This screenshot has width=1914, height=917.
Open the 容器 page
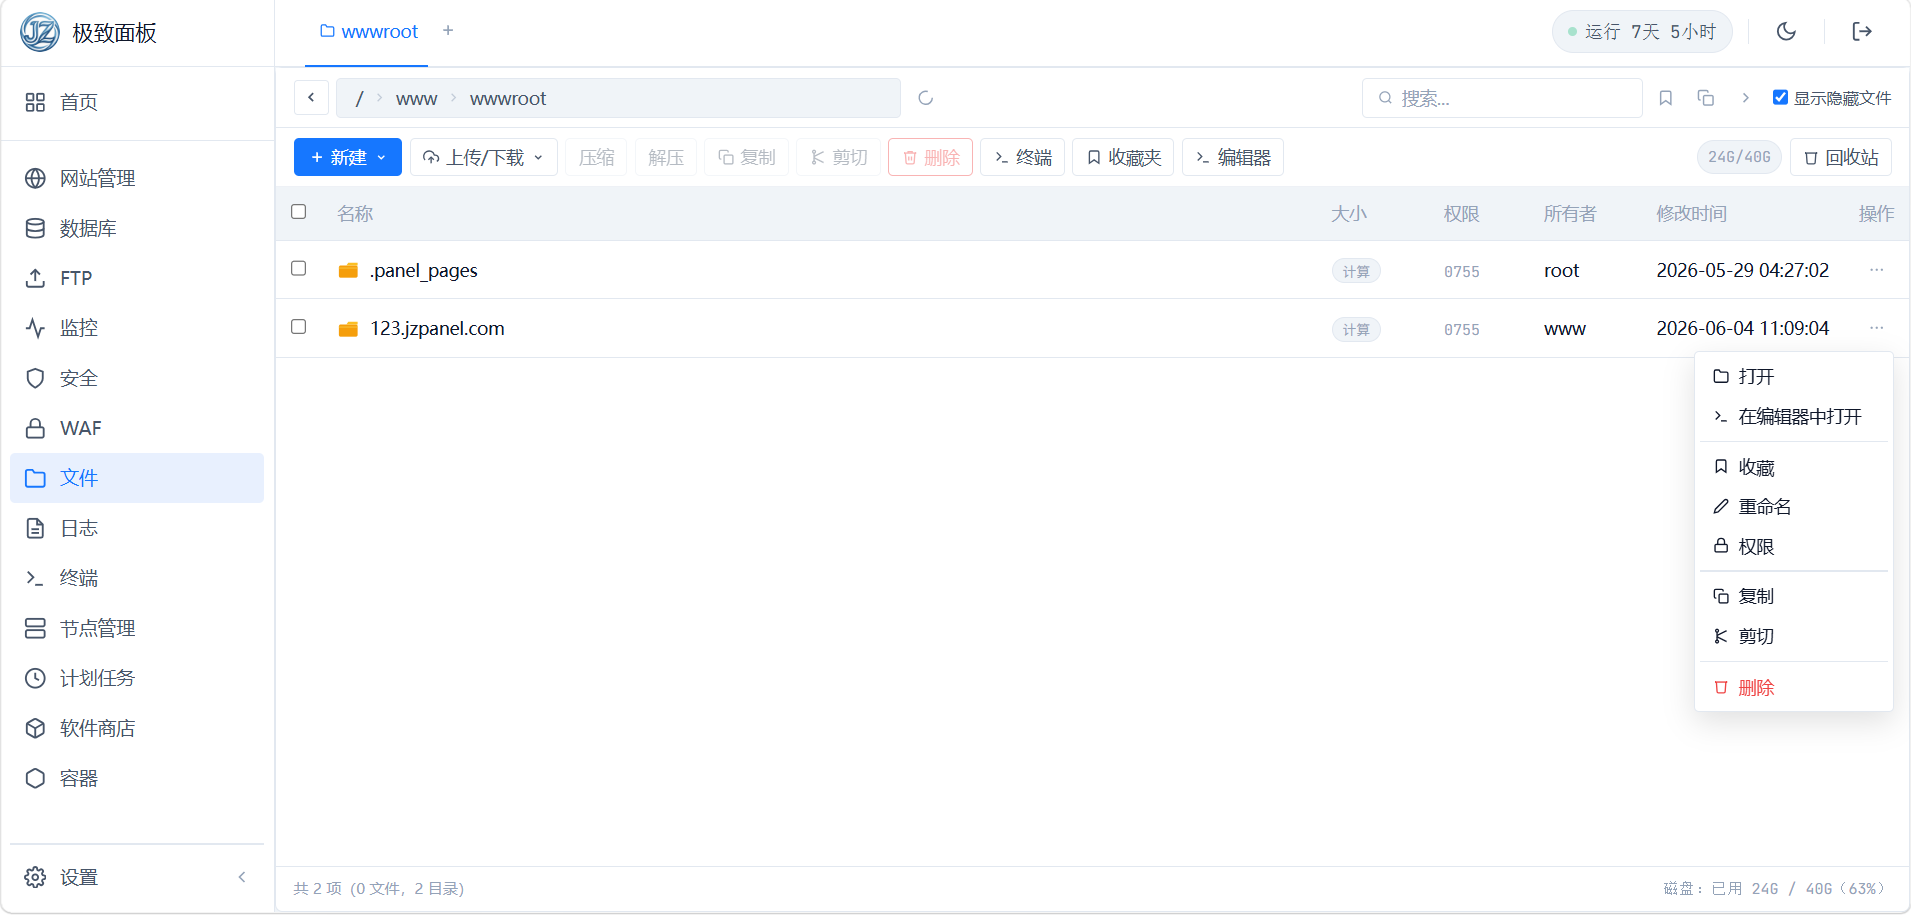click(137, 778)
